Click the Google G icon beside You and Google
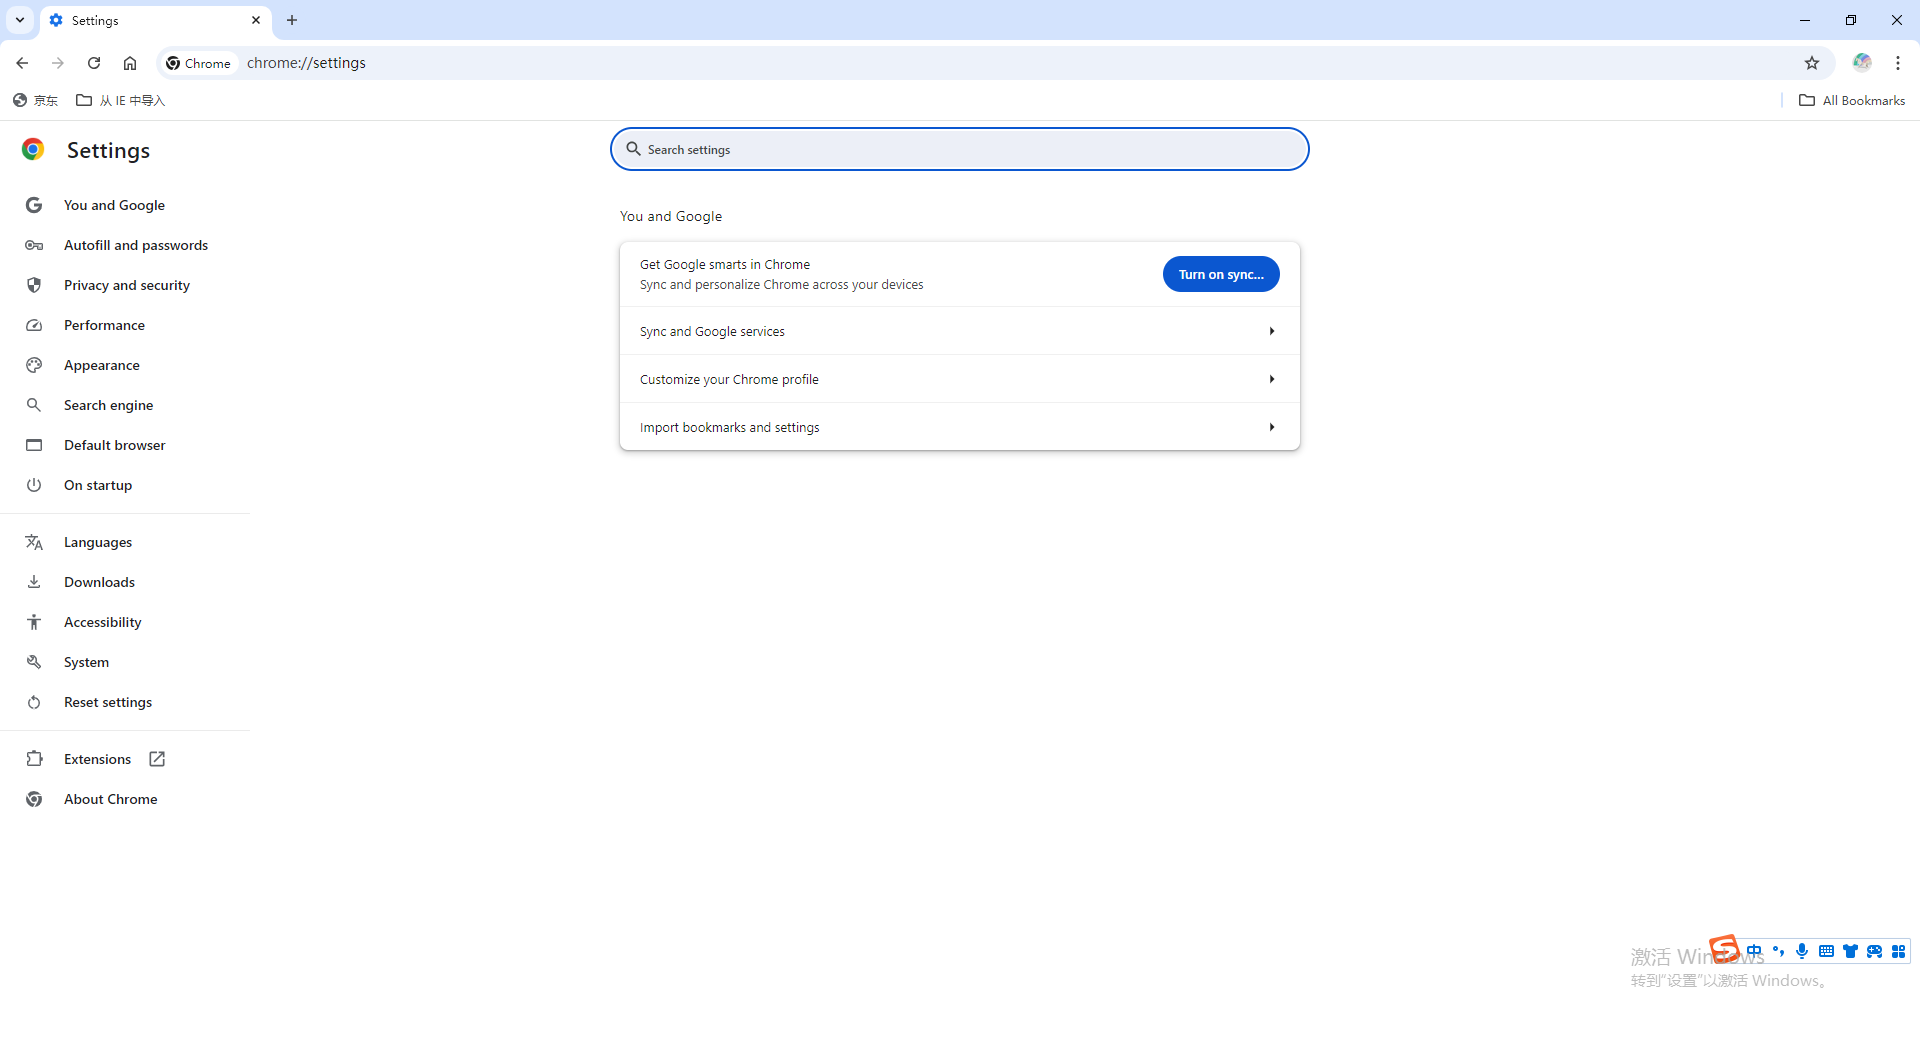Viewport: 1920px width, 1040px height. click(34, 205)
